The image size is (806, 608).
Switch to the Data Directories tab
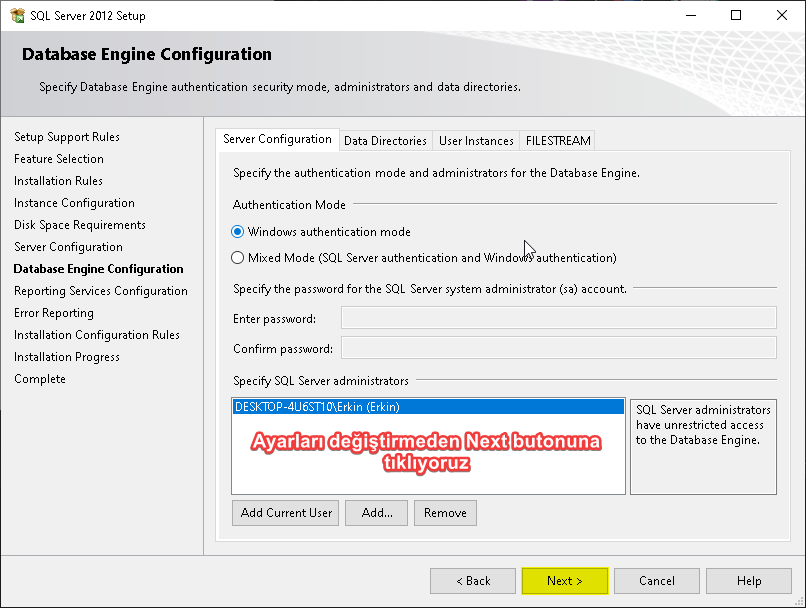tap(385, 141)
